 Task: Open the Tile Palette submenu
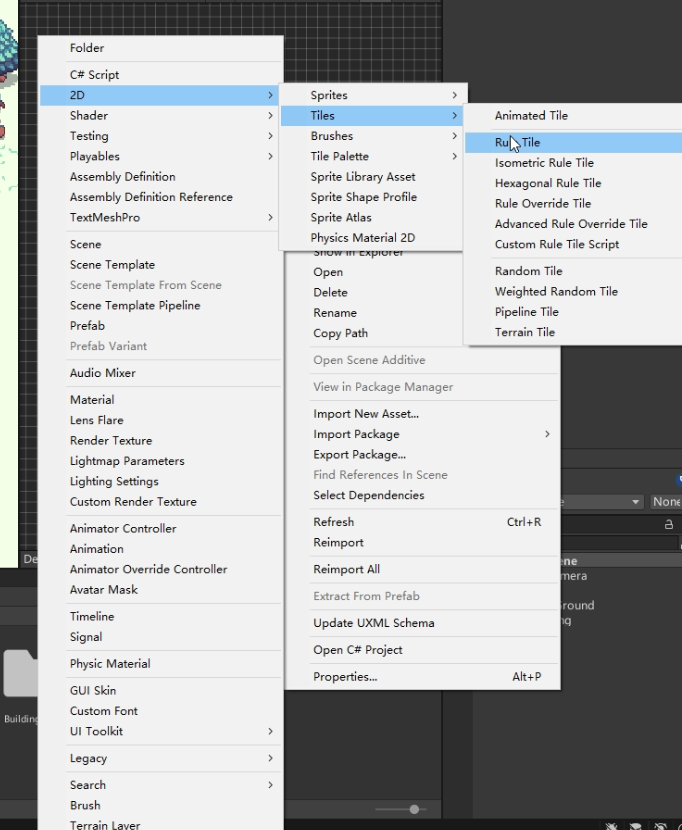(372, 156)
